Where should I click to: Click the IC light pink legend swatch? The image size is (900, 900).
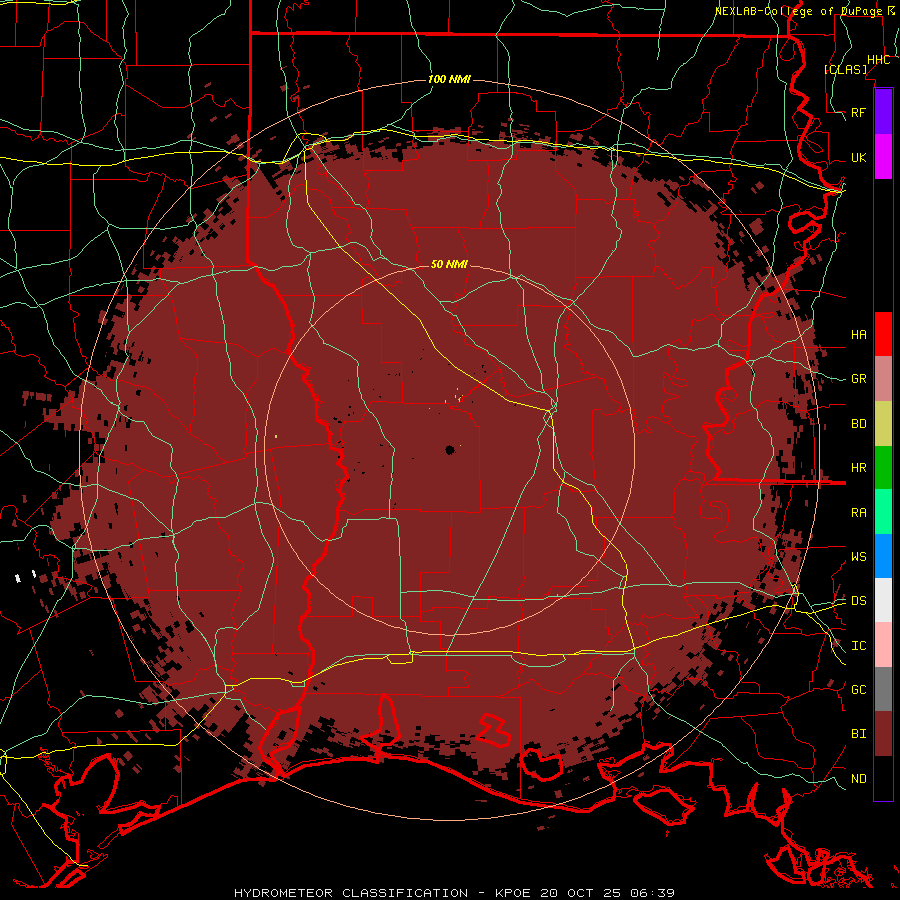(x=883, y=645)
